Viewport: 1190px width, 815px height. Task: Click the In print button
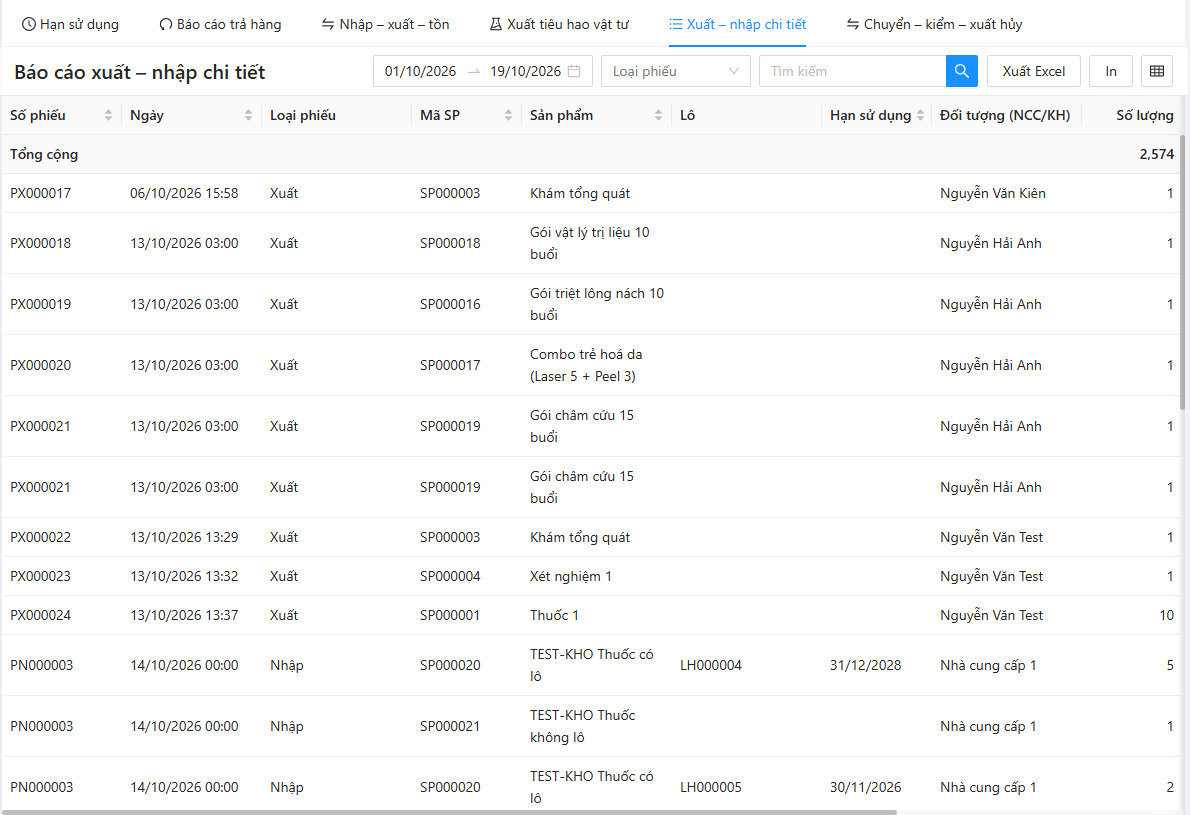click(1111, 71)
